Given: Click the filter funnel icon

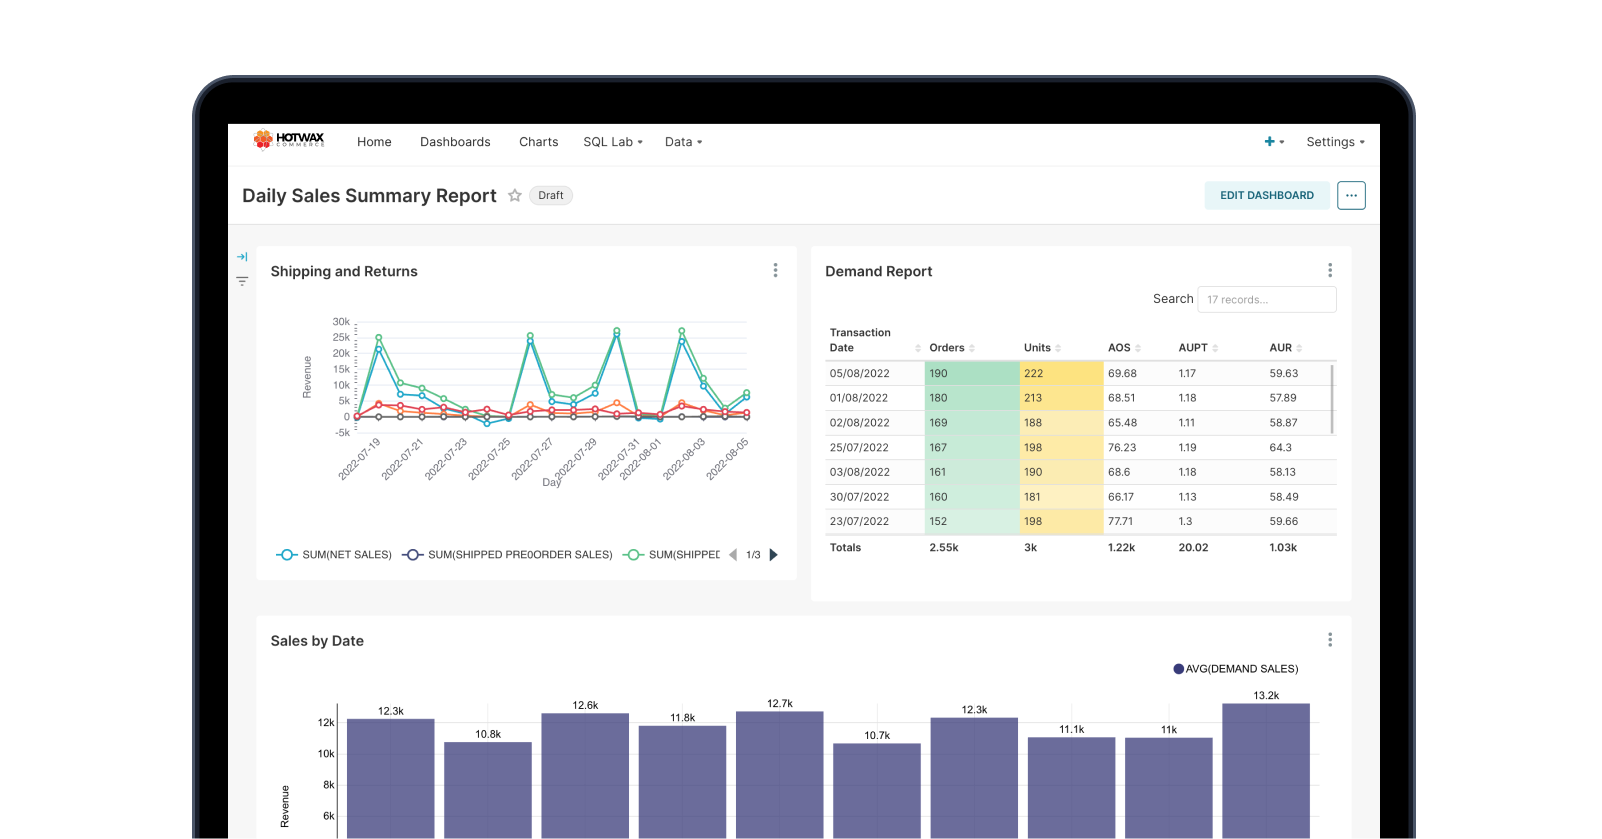Looking at the screenshot, I should point(242,282).
